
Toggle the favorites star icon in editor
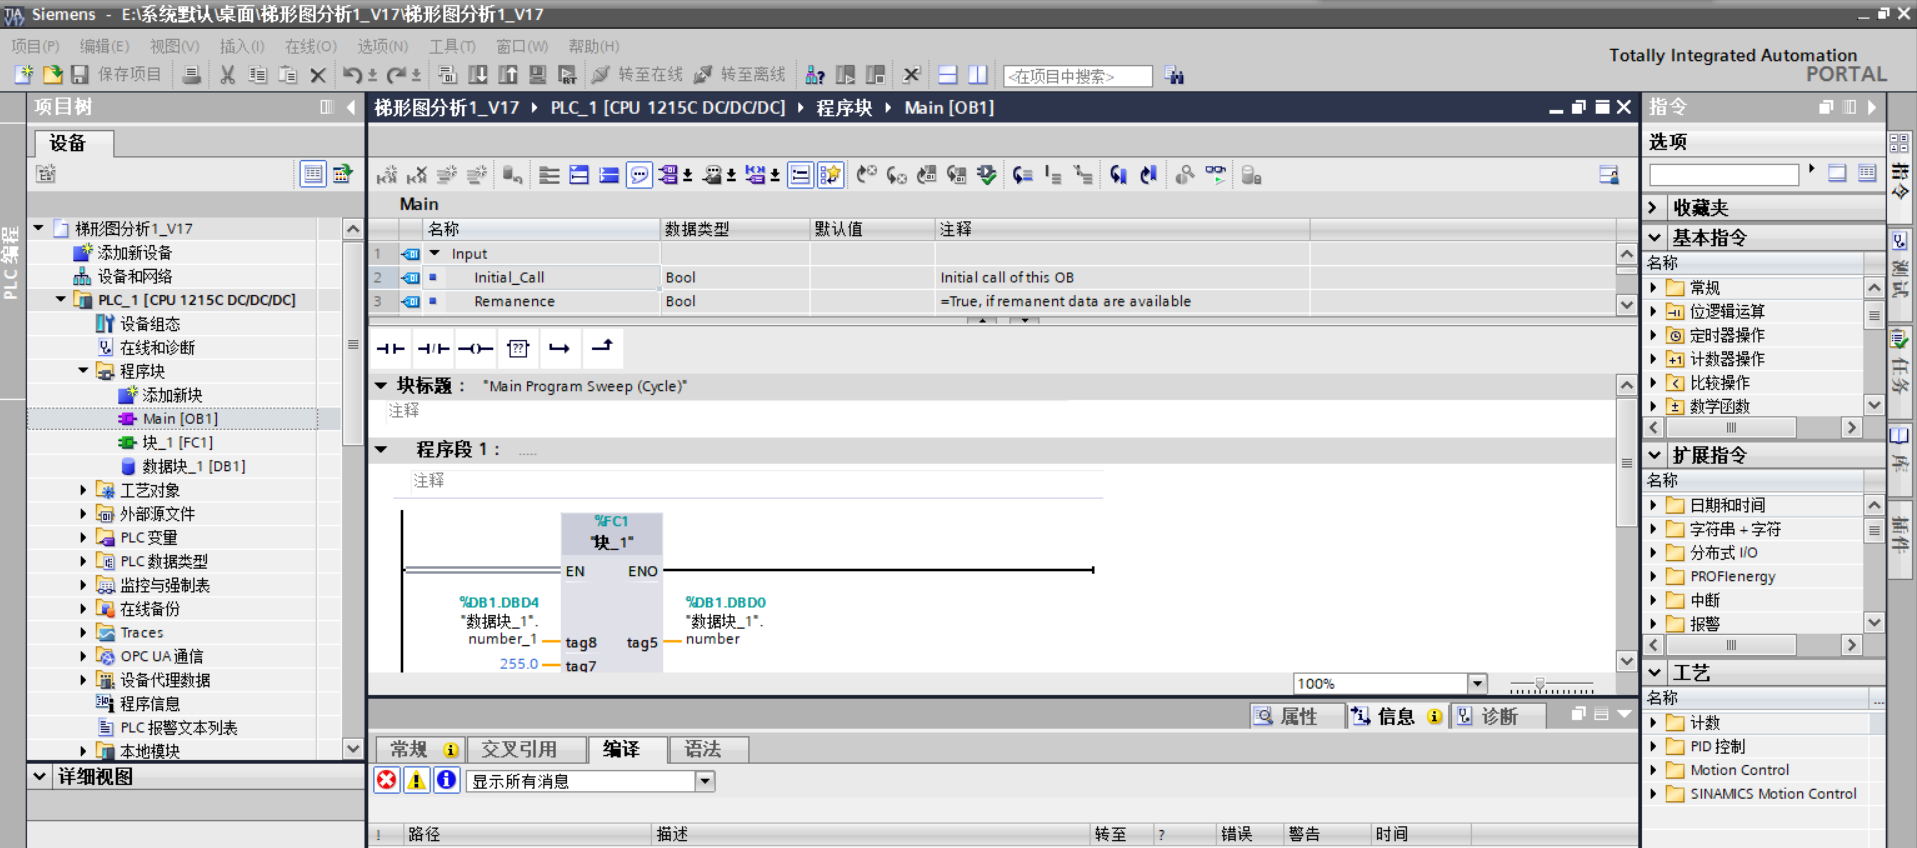point(830,175)
